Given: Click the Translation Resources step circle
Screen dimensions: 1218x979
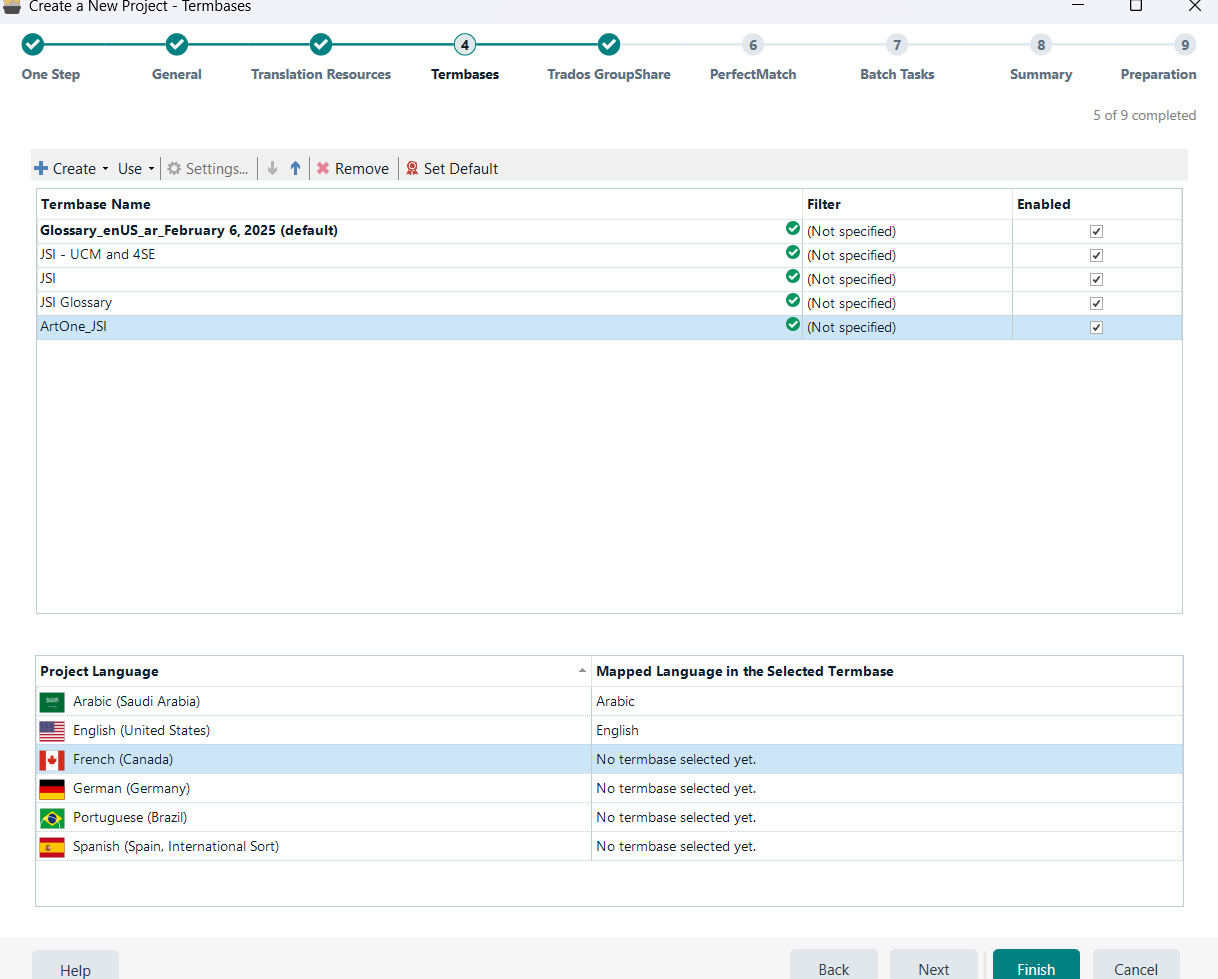Looking at the screenshot, I should (321, 45).
